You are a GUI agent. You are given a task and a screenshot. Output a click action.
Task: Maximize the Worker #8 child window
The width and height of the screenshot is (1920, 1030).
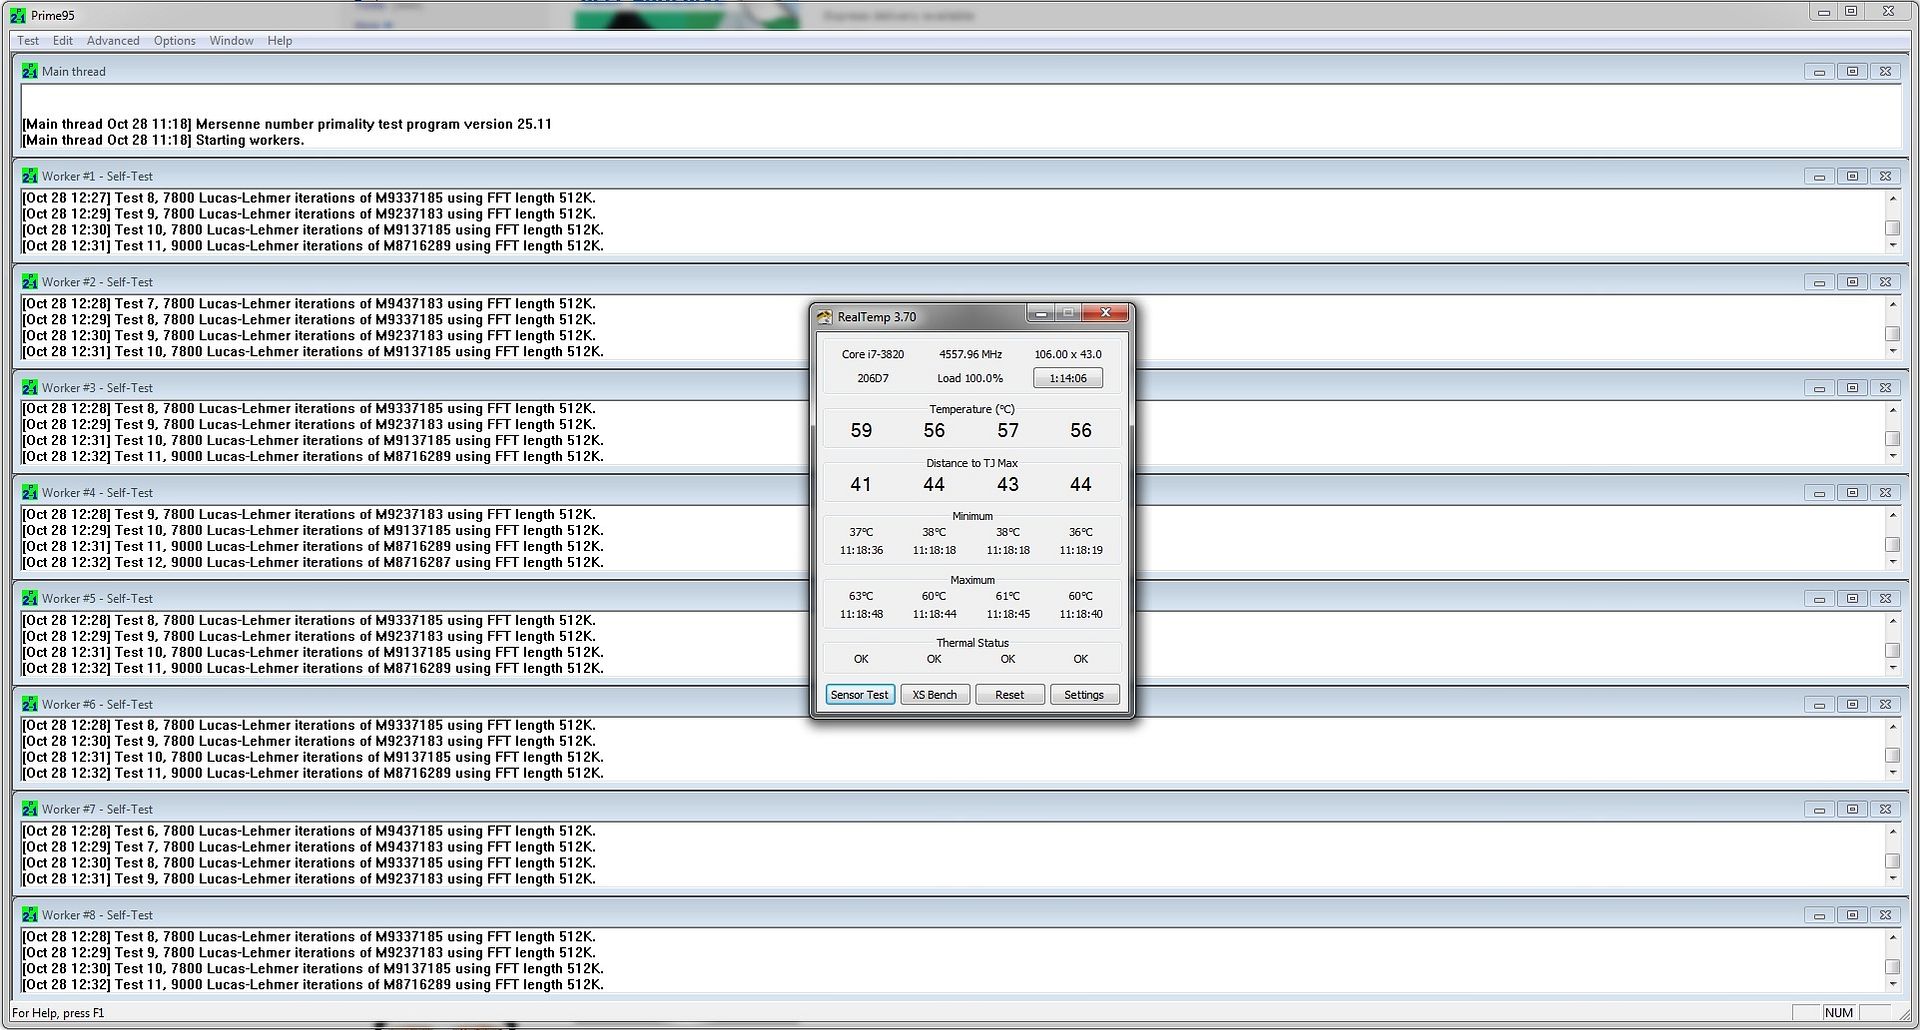[x=1852, y=916]
